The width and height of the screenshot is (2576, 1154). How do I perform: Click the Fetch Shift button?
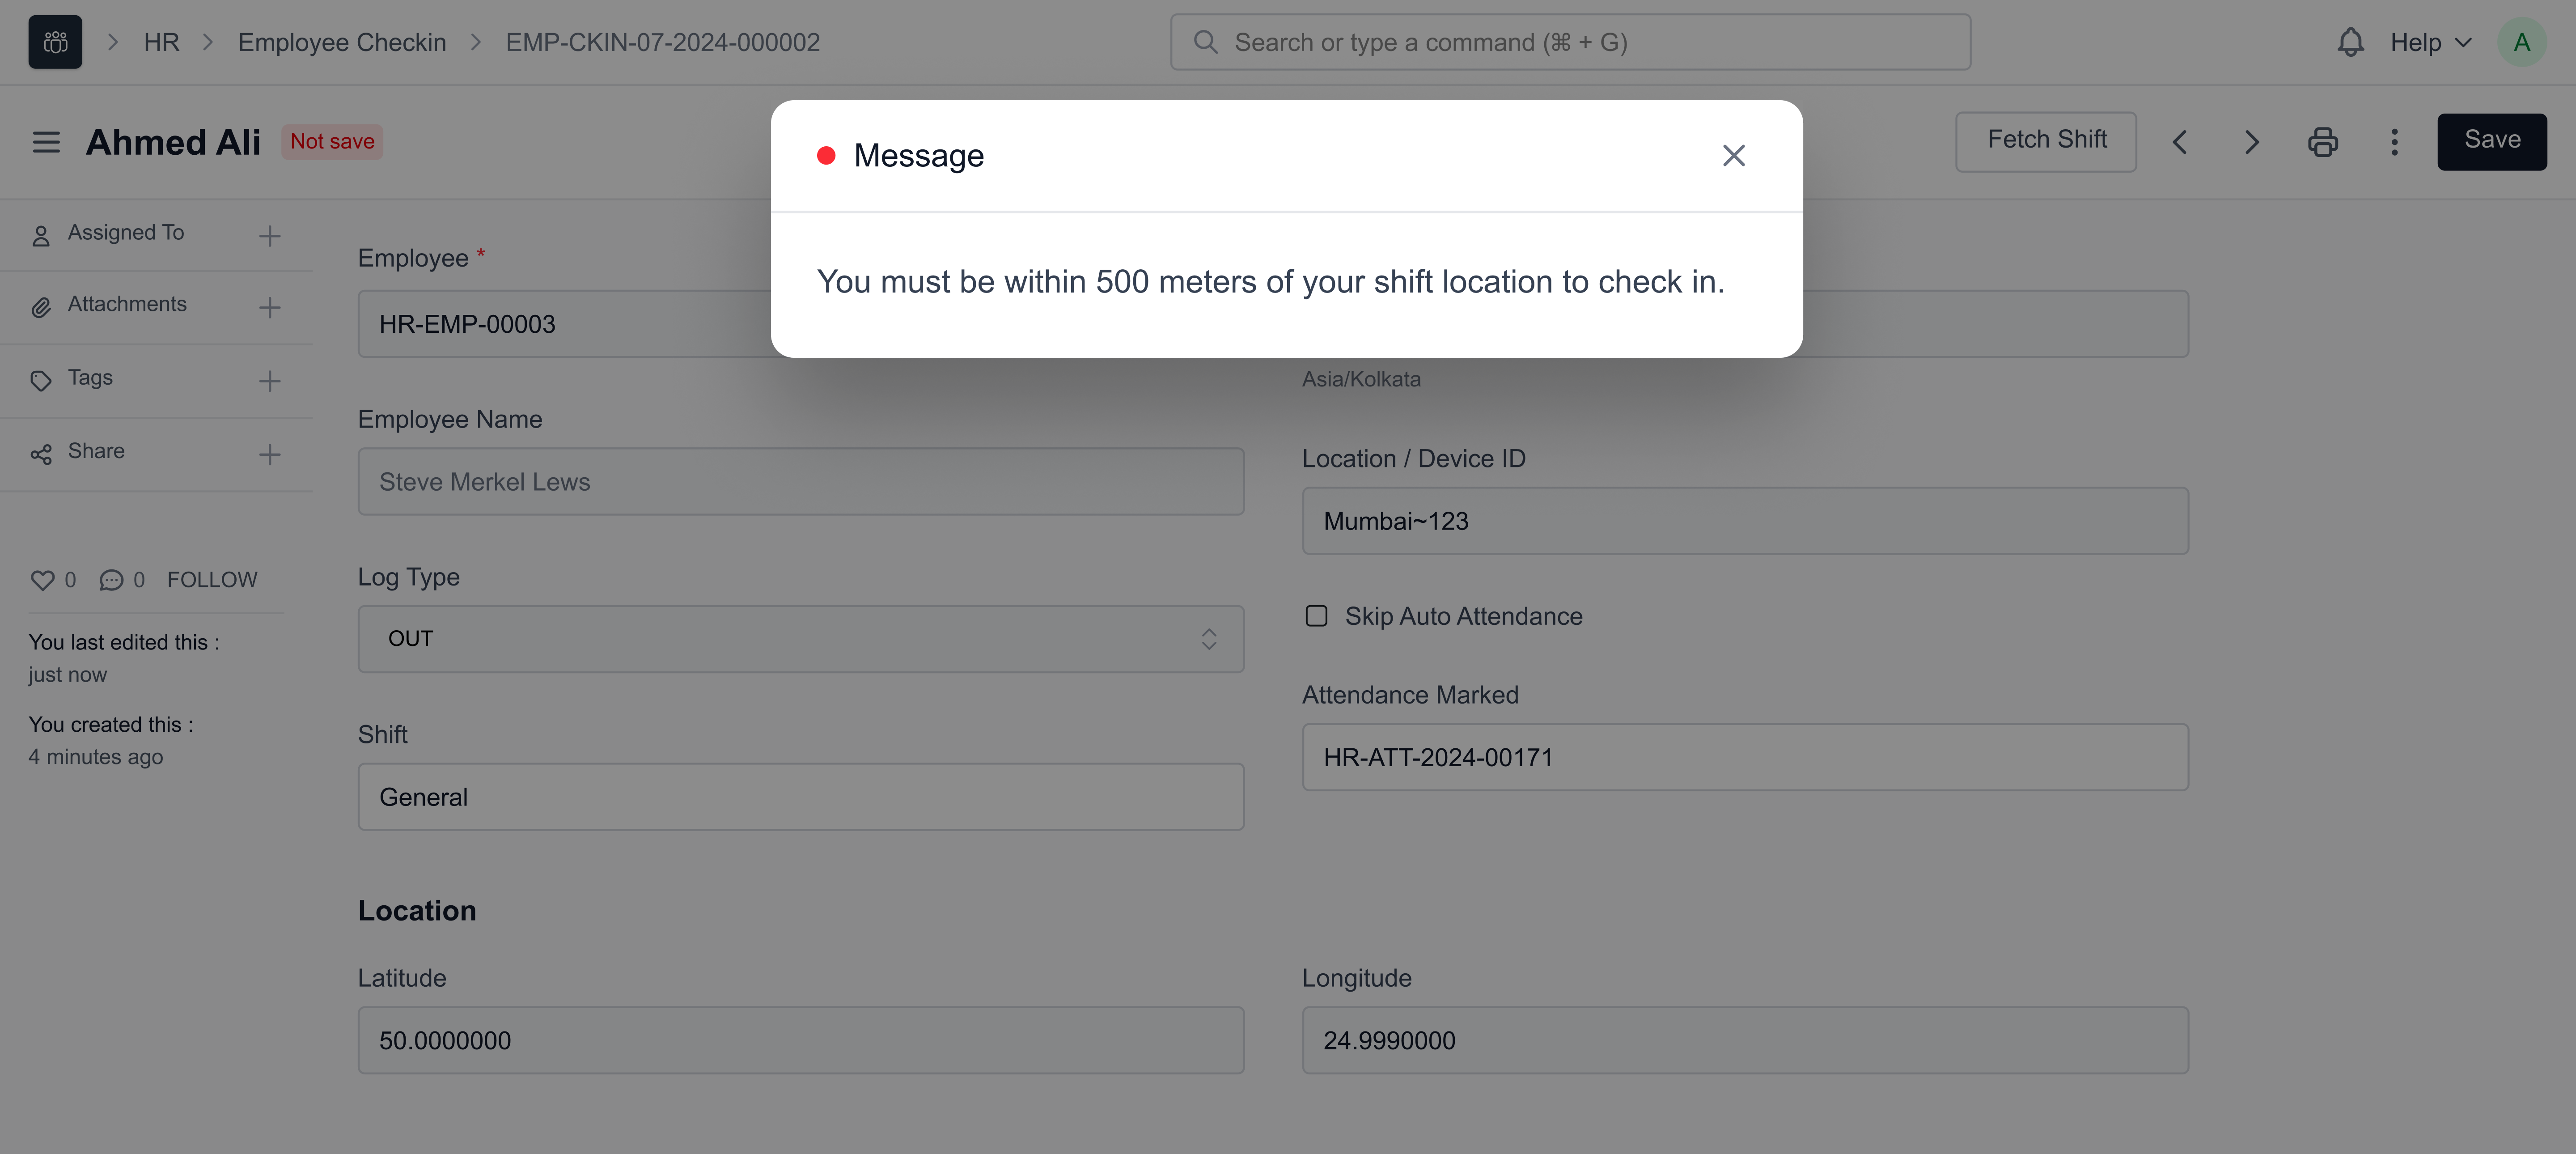pyautogui.click(x=2046, y=141)
